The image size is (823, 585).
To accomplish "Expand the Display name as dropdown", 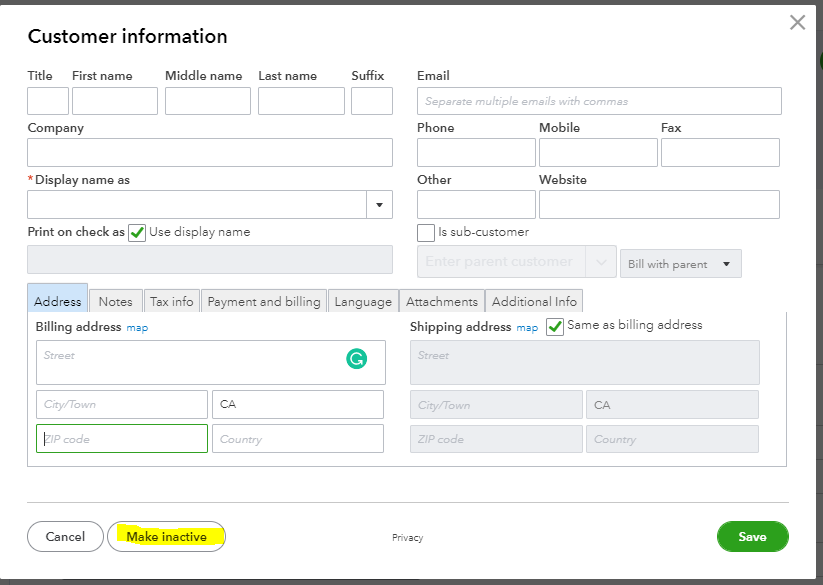I will [x=379, y=205].
